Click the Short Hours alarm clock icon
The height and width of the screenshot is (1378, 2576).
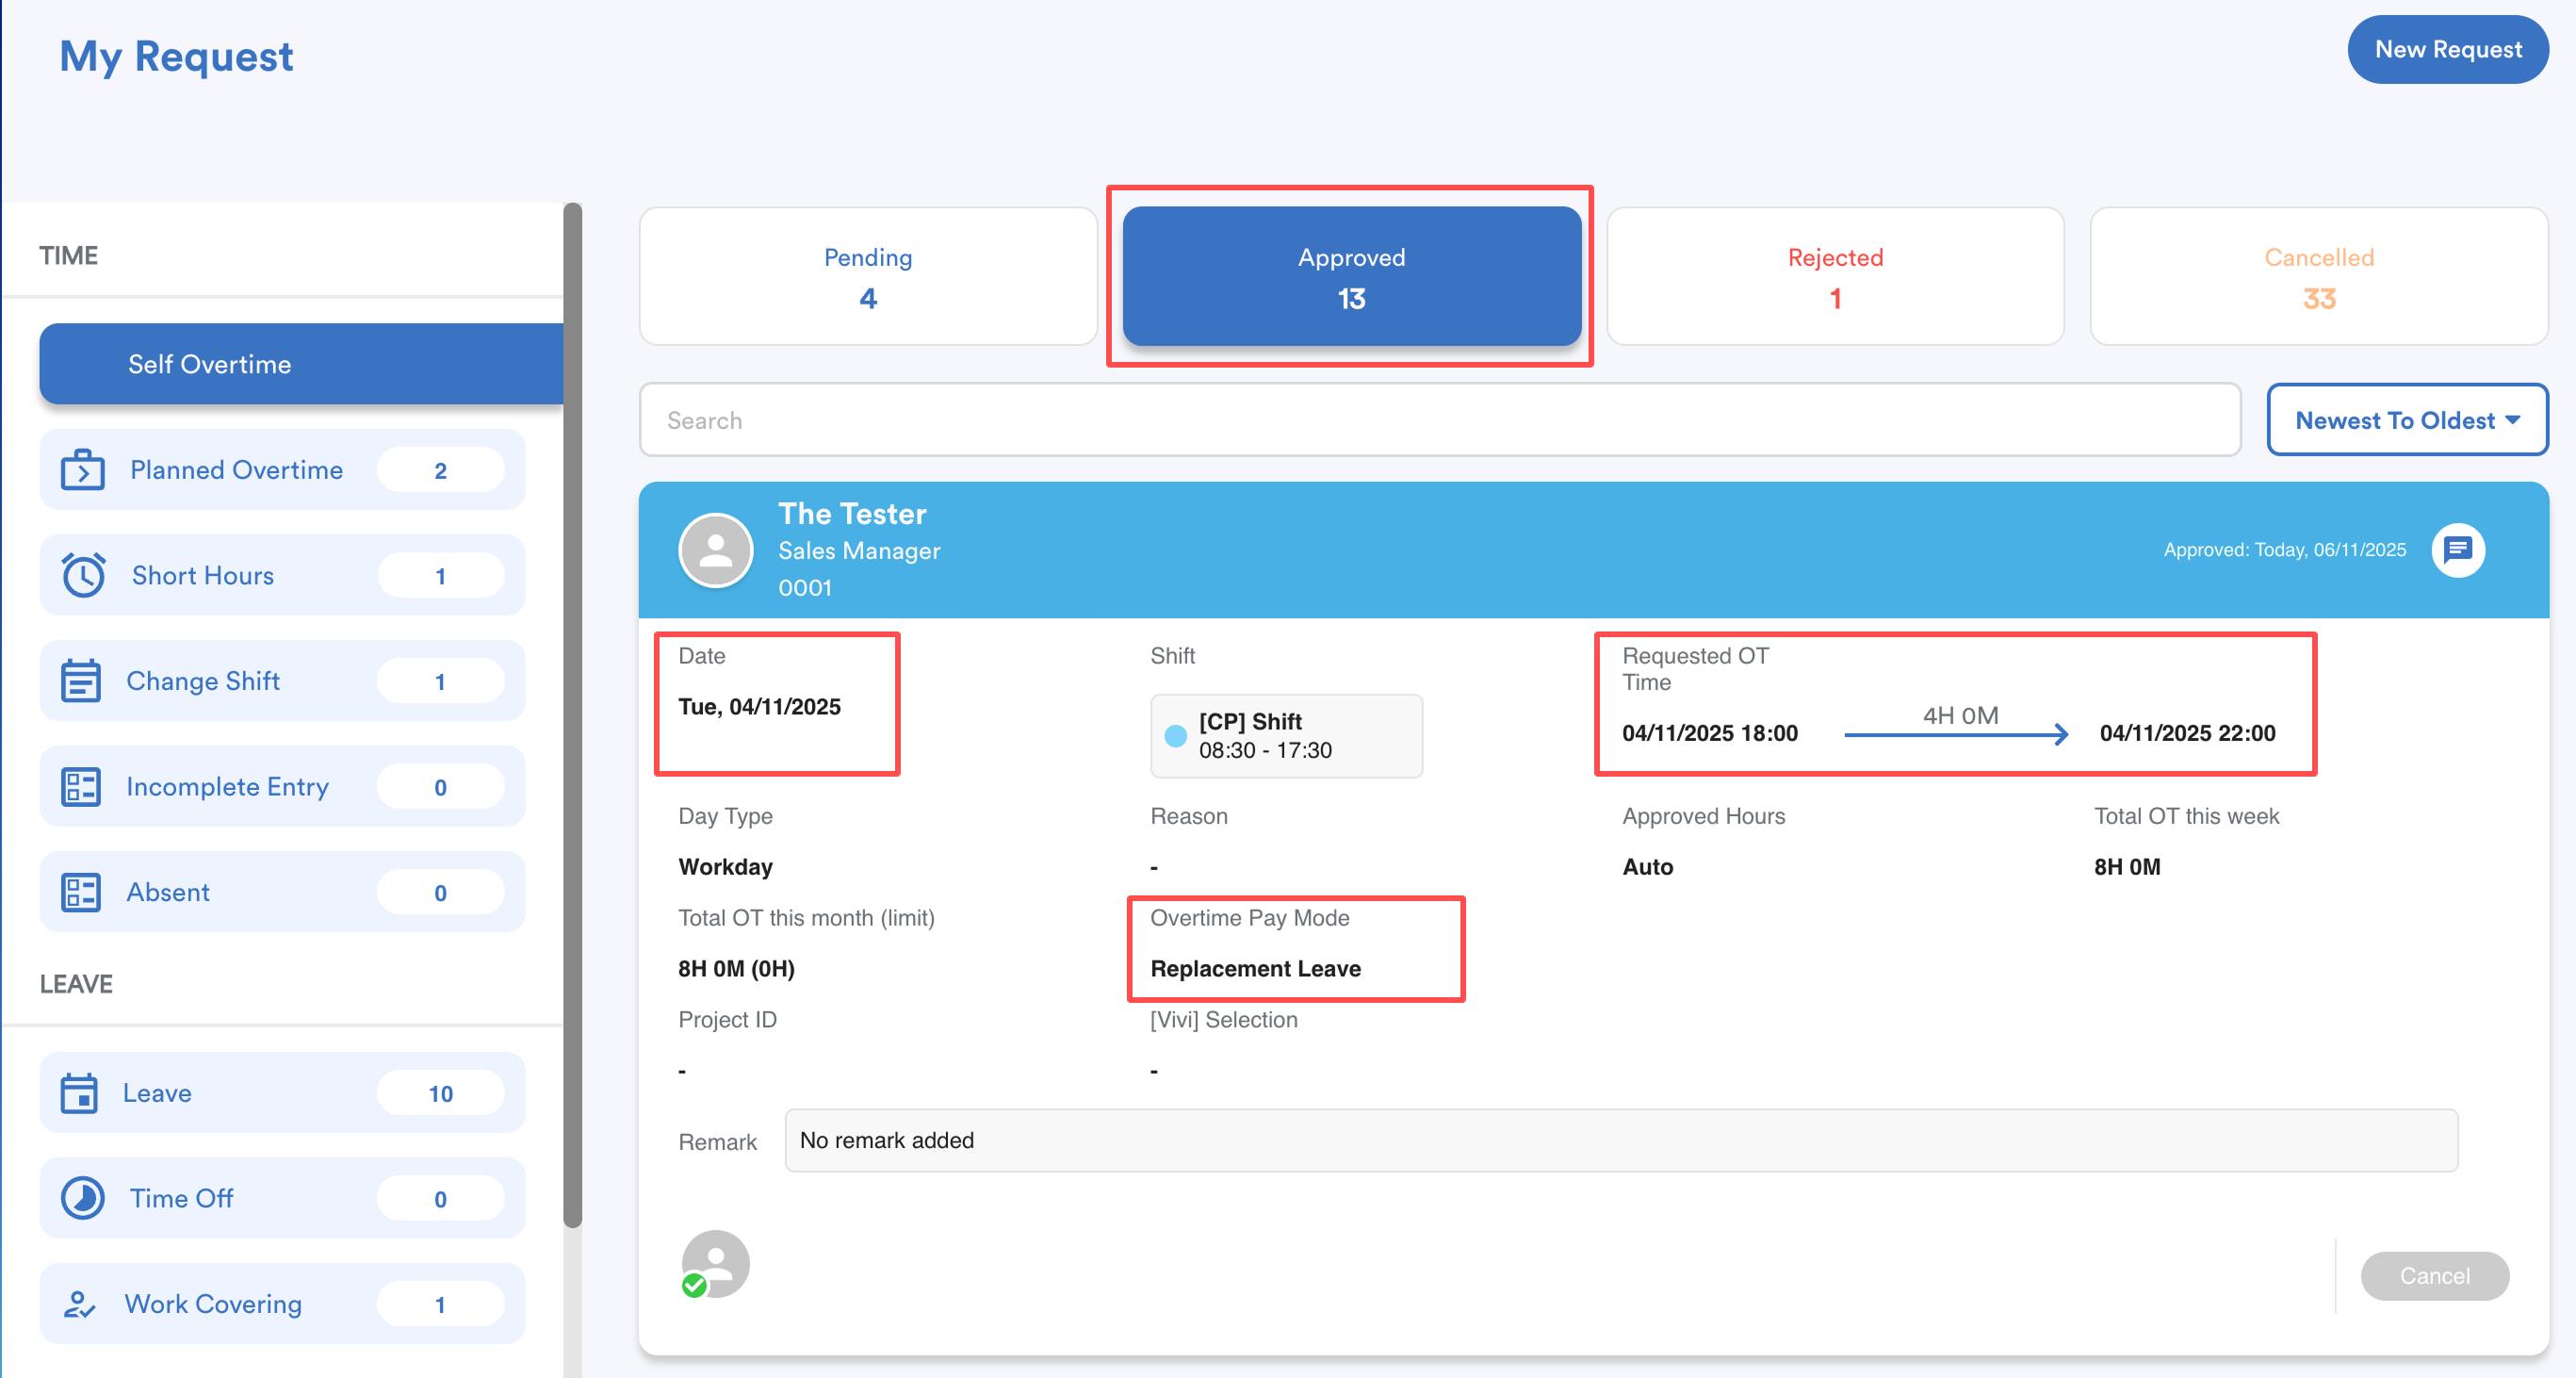tap(83, 575)
